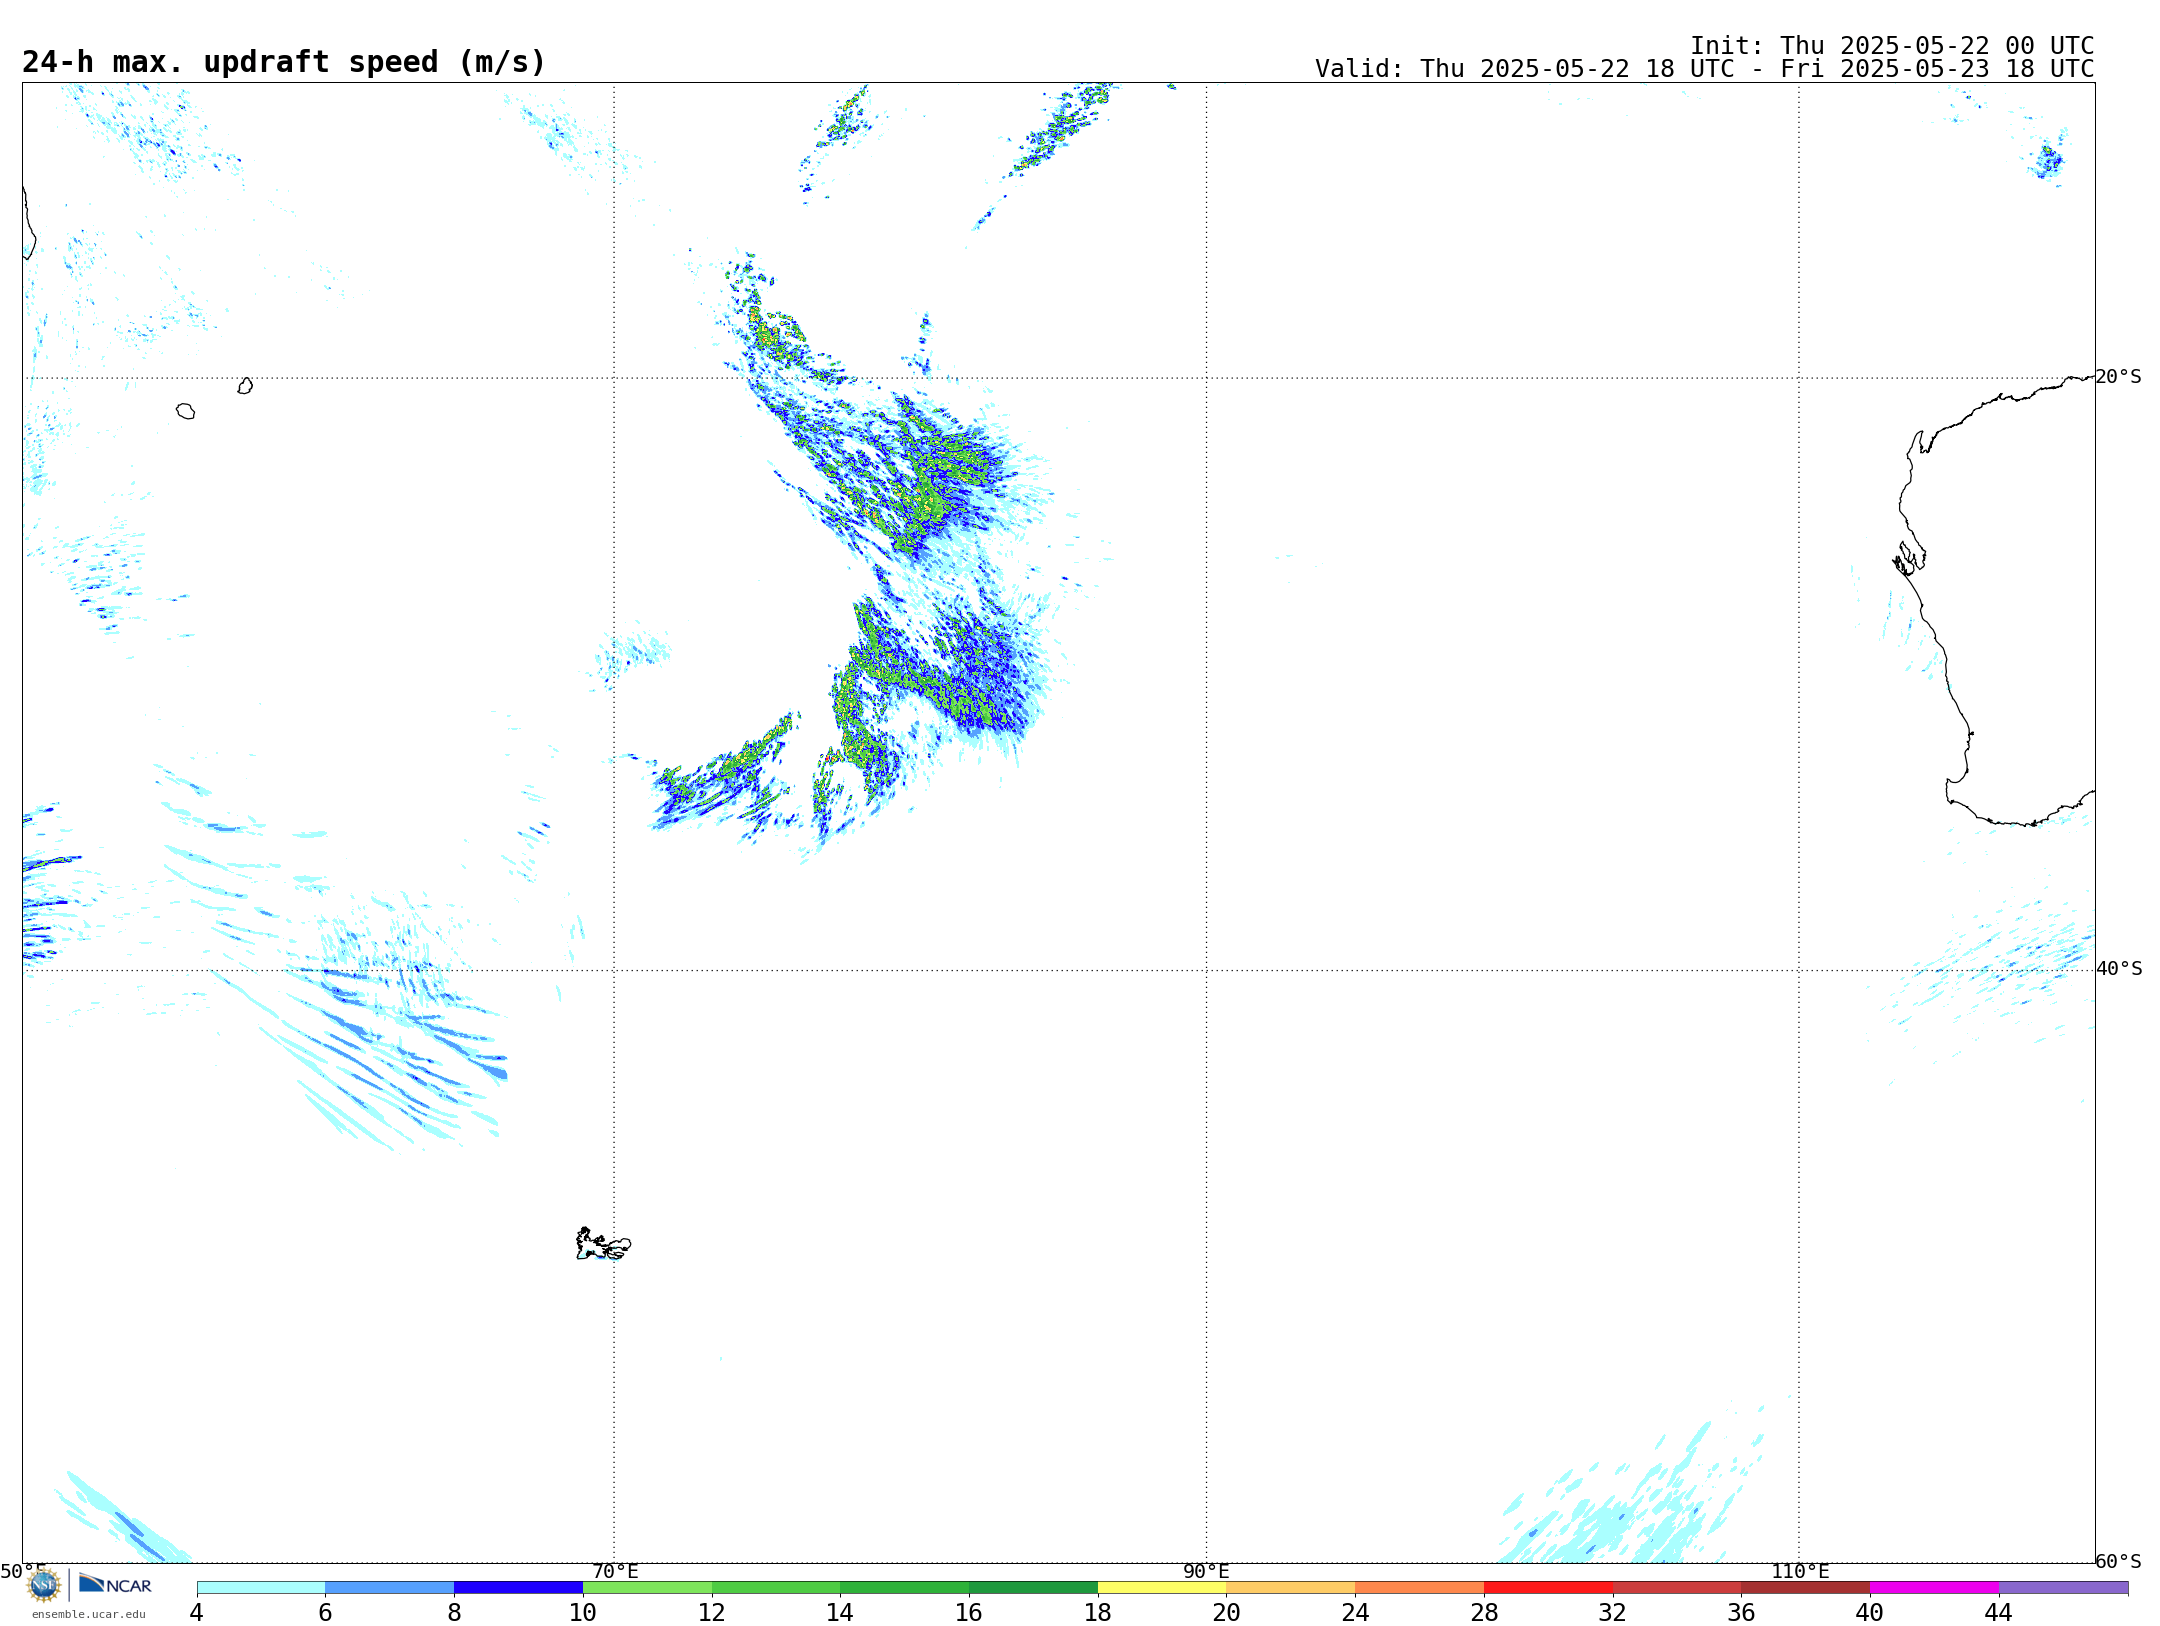Screen dimensions: 2160x1626
Task: Click the 90°E longitude label
Action: coord(1206,1571)
